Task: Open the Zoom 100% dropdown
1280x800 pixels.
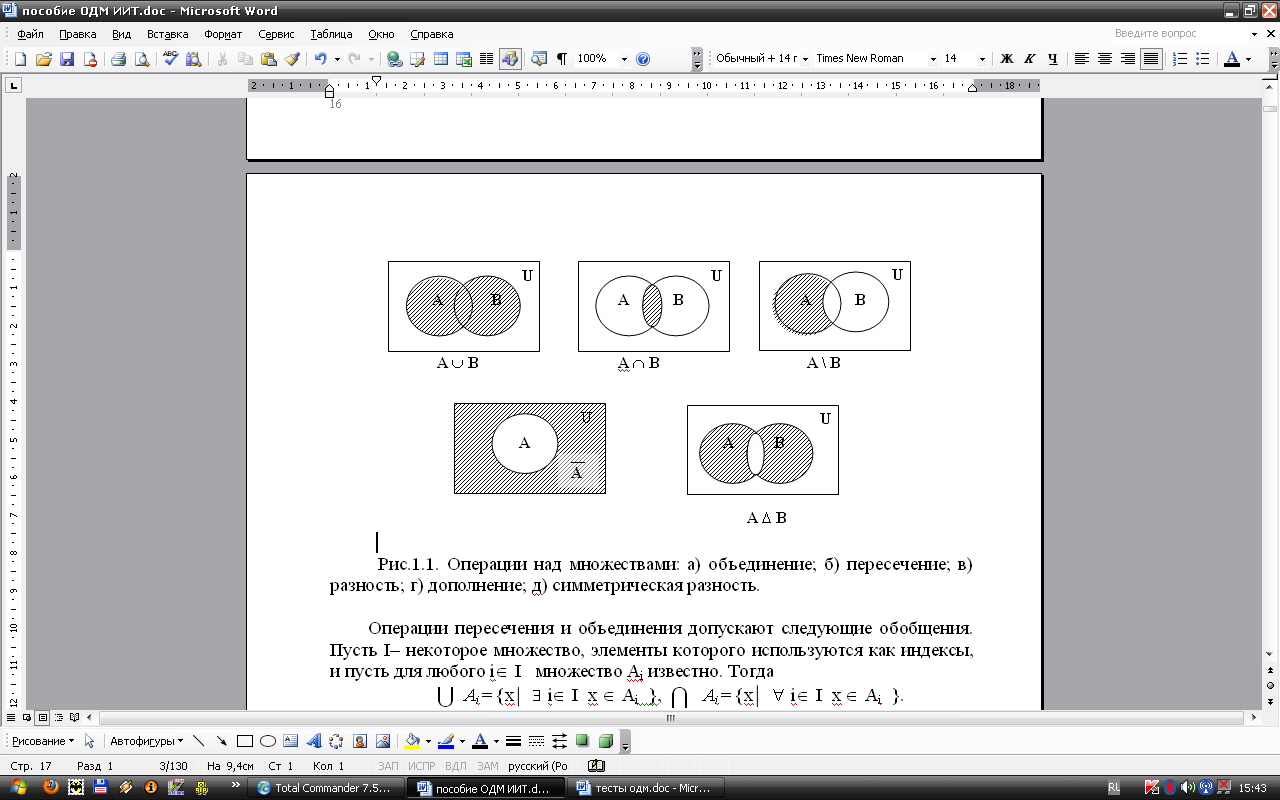Action: [624, 59]
